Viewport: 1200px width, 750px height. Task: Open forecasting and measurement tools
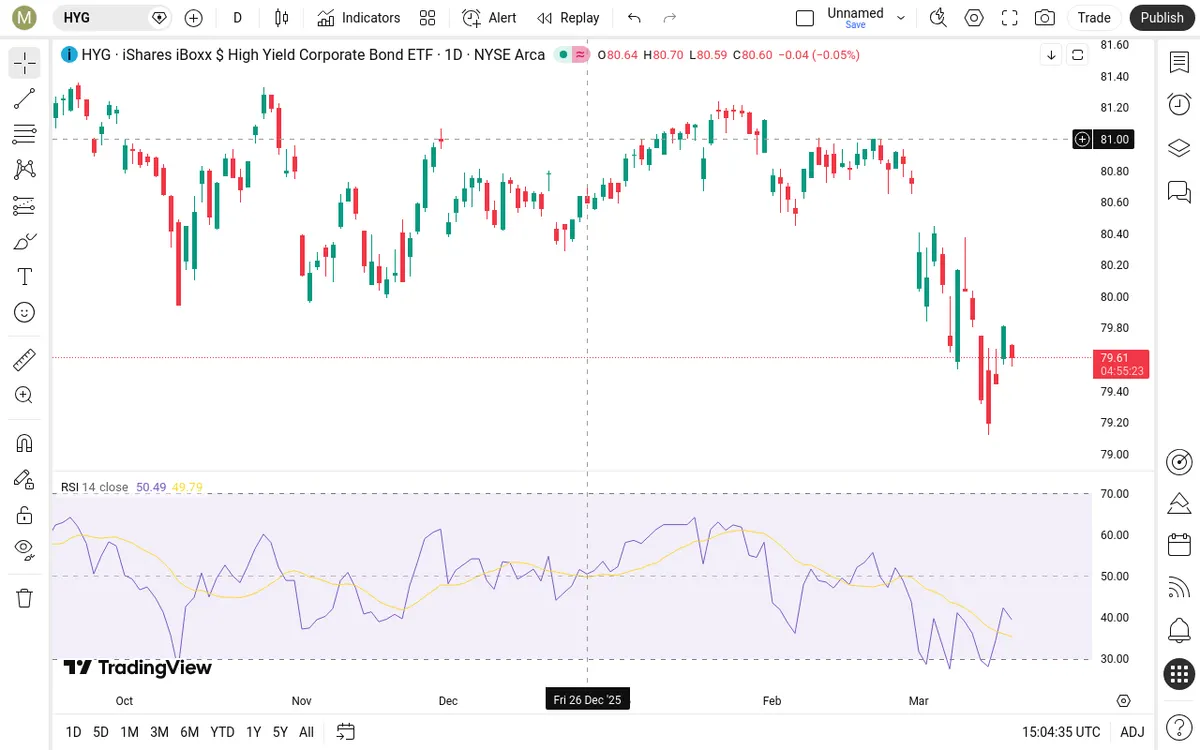[25, 205]
